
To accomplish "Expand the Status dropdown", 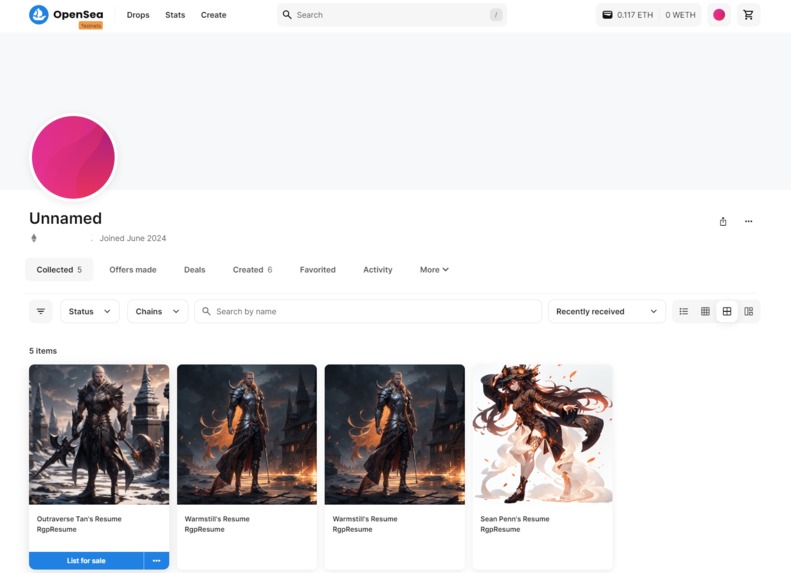I will click(90, 311).
